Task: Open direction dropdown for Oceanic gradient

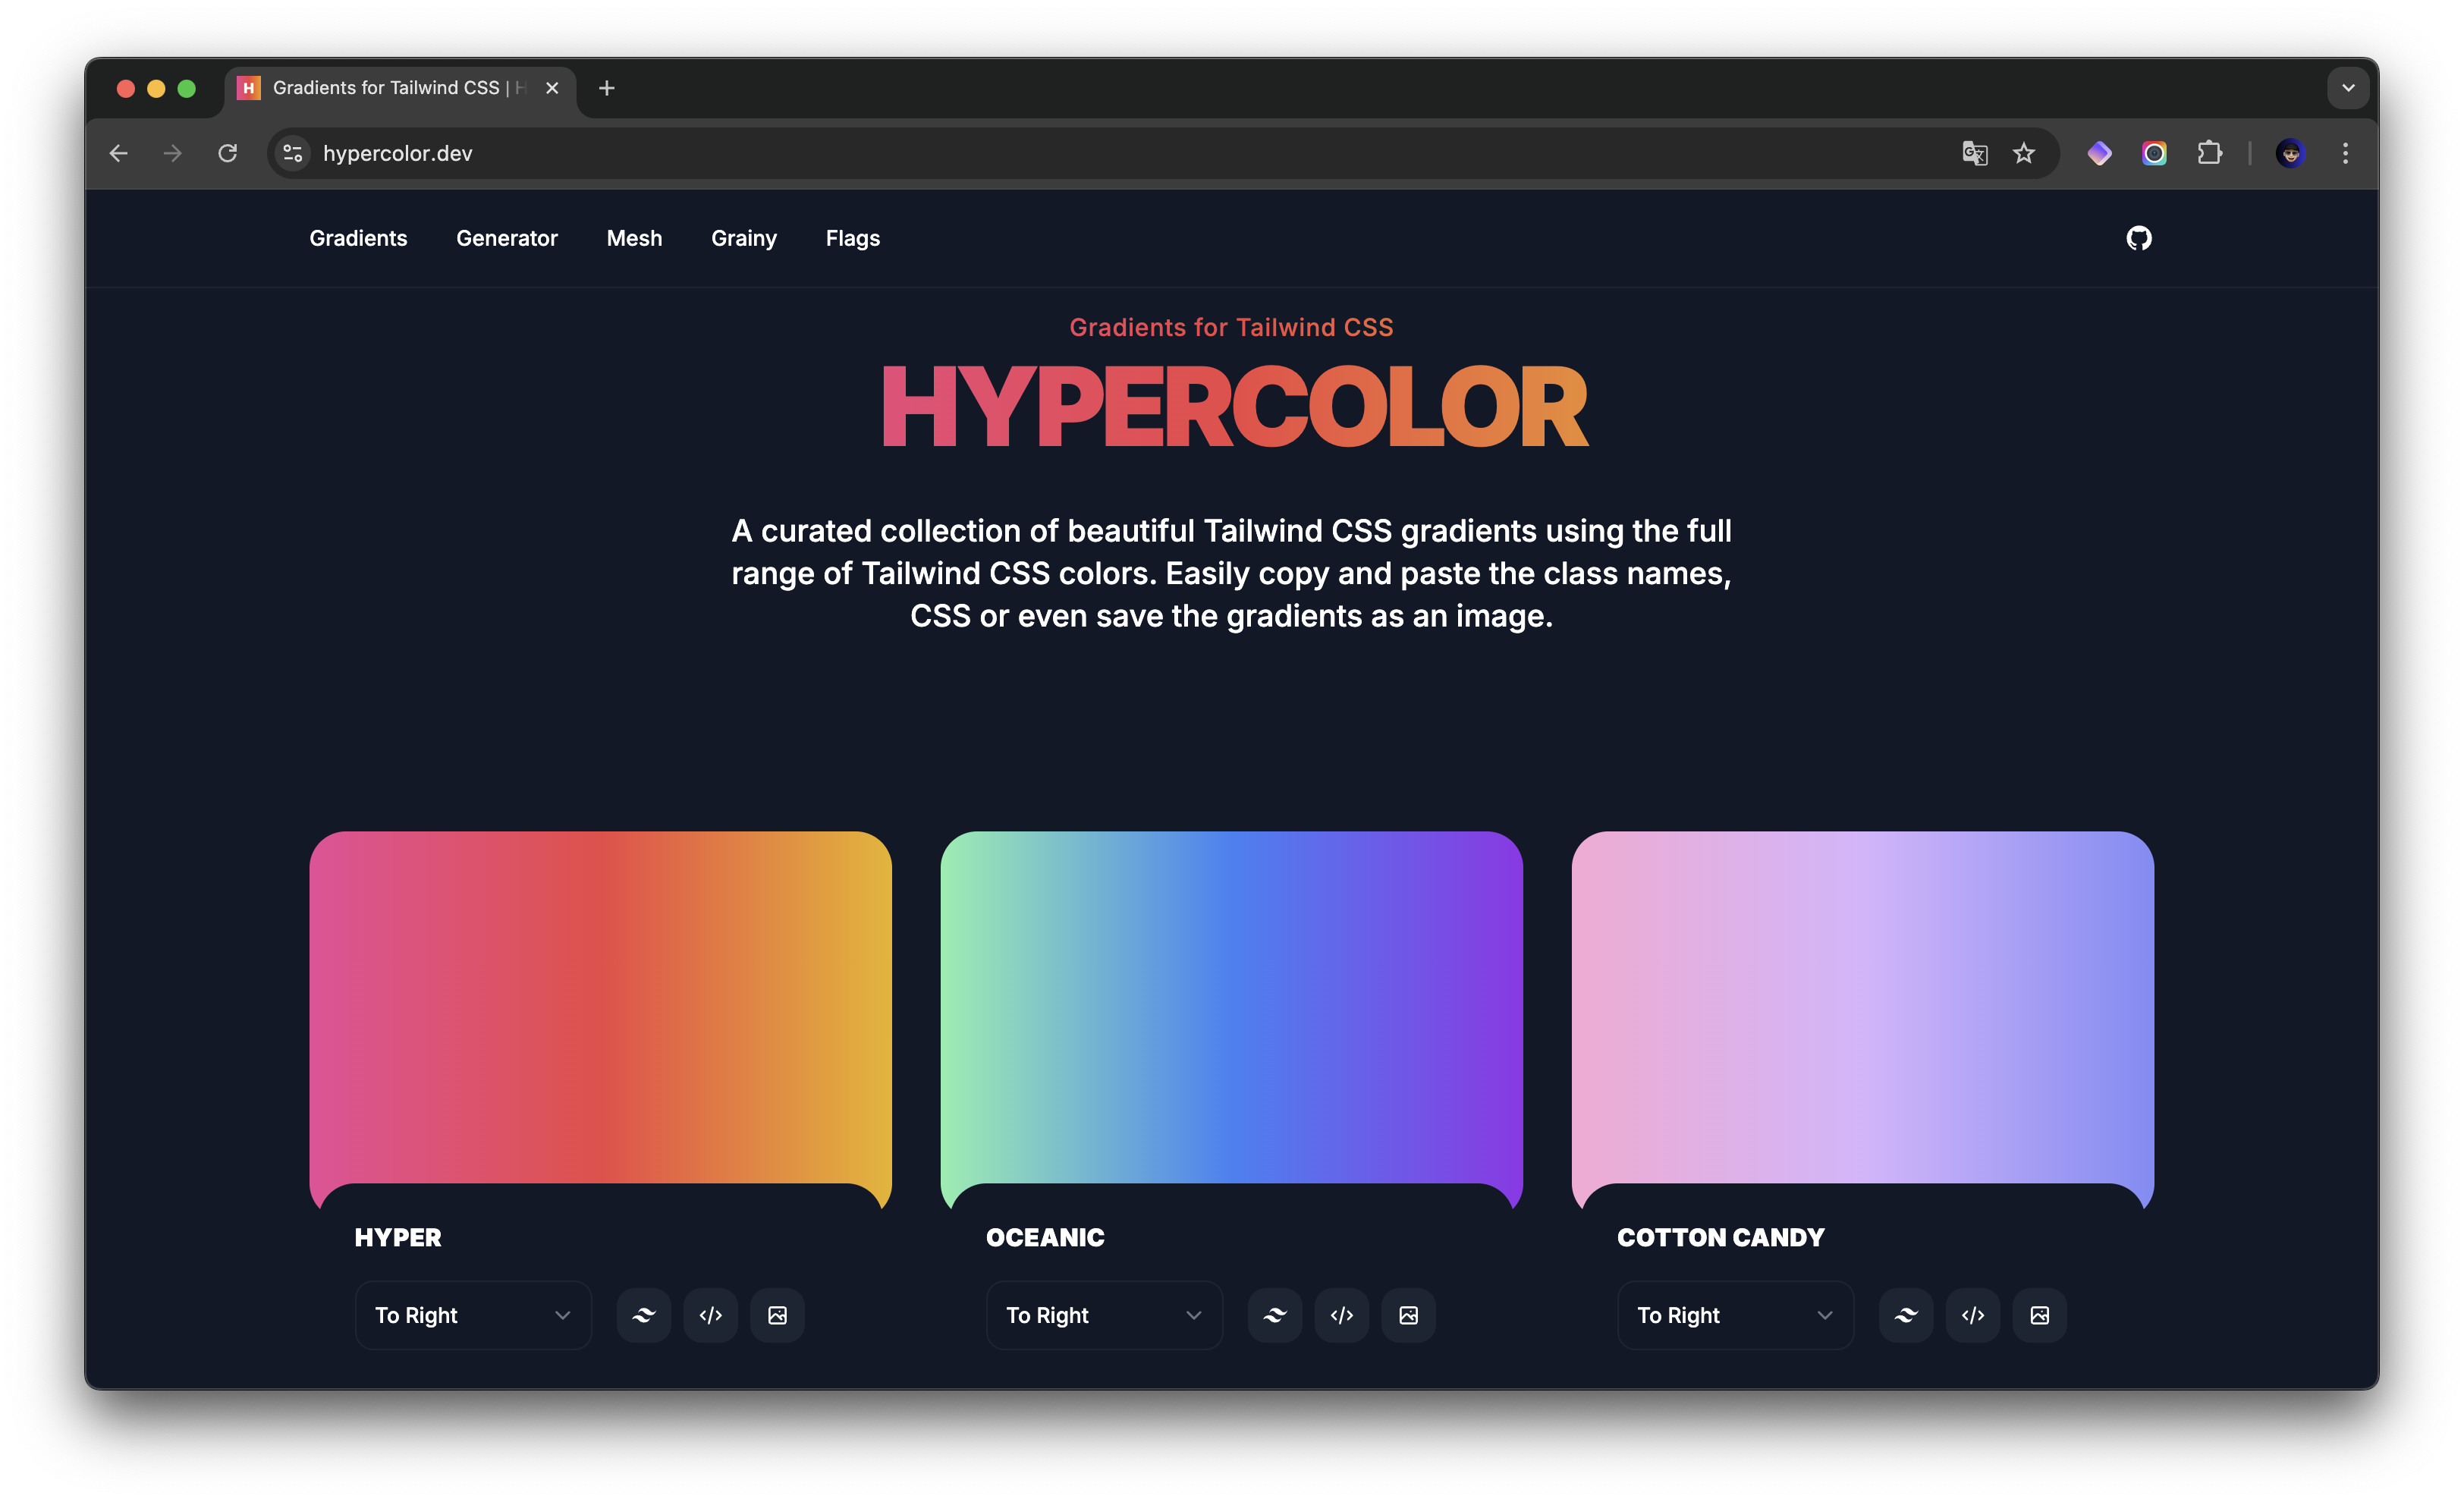Action: 1104,1315
